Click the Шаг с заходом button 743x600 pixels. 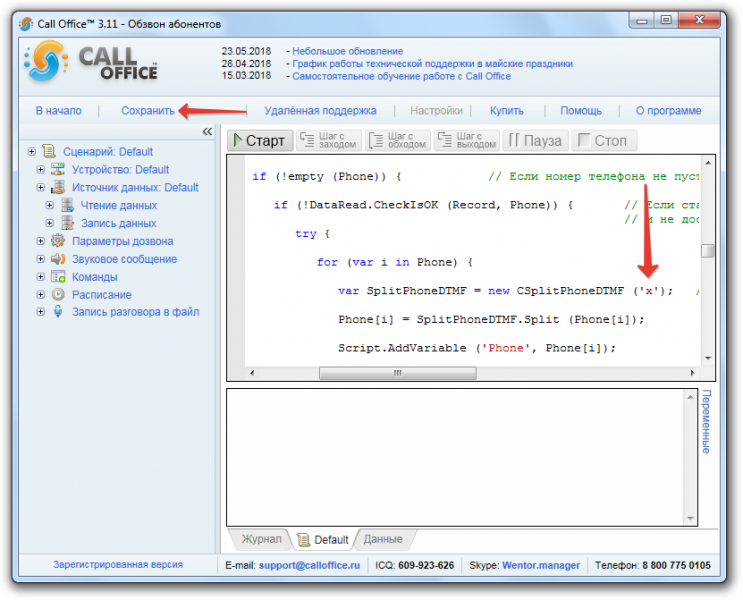329,141
